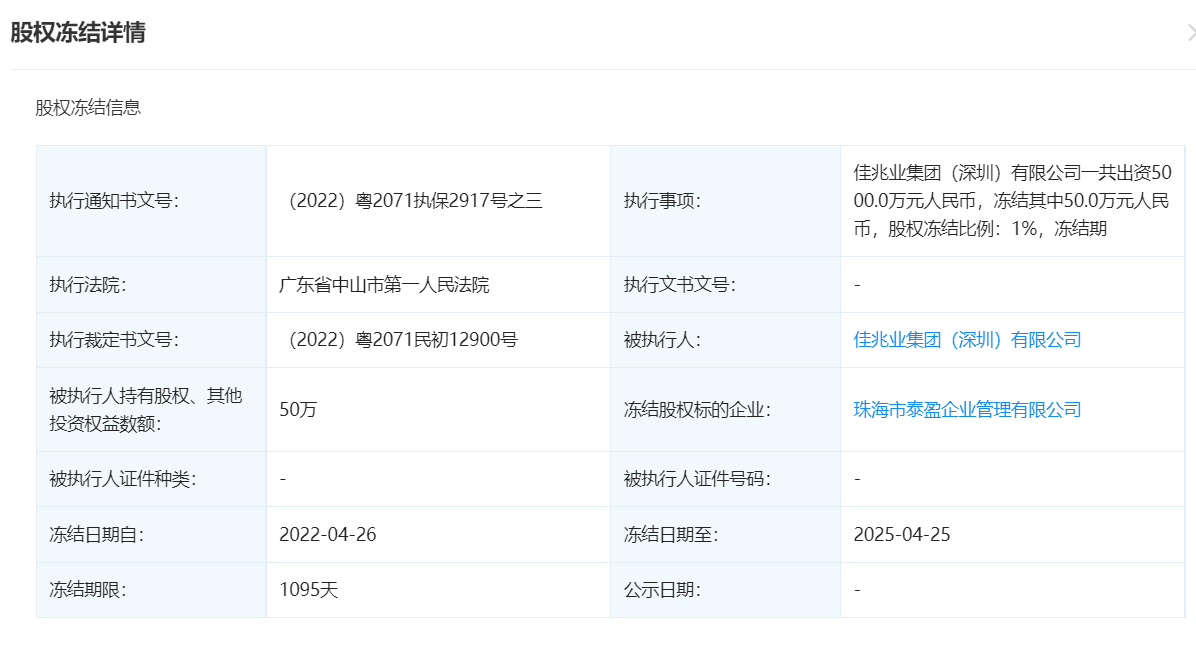Click the 公示日期 label cell
Viewport: 1196px width, 654px height.
coord(662,590)
